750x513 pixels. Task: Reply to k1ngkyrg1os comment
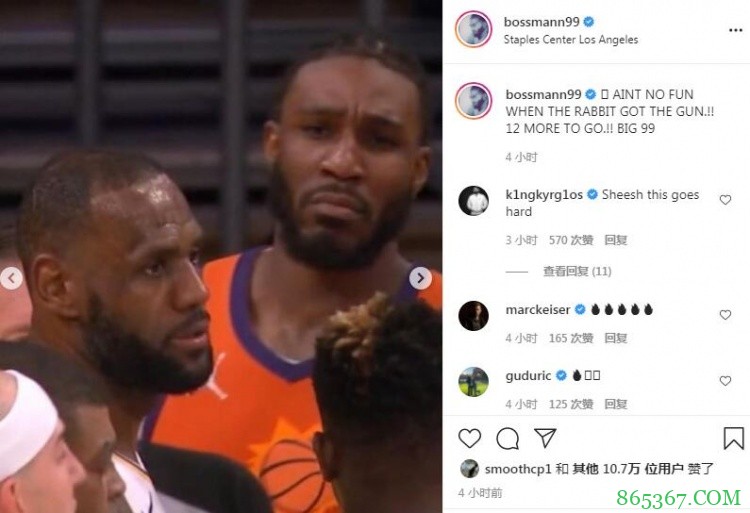click(x=616, y=240)
